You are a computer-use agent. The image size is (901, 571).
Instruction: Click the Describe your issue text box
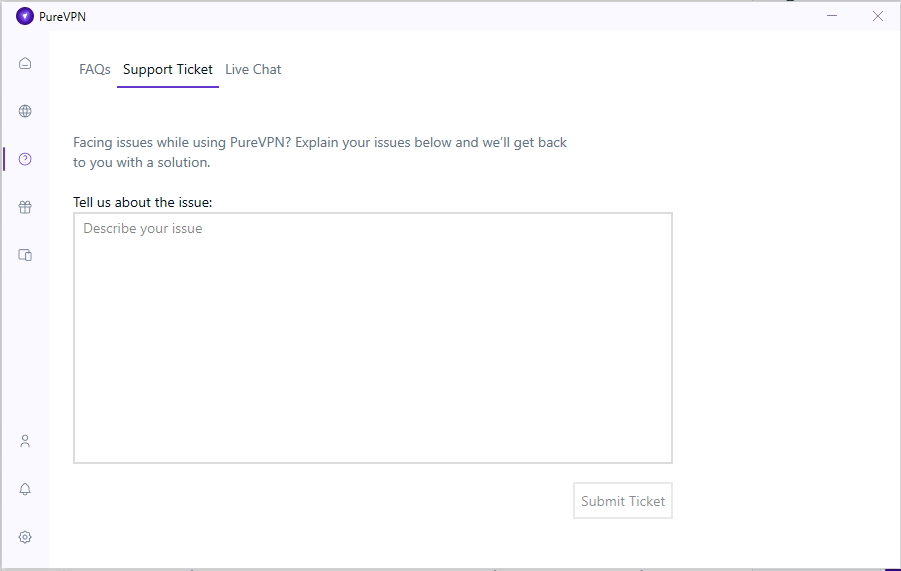tap(373, 338)
